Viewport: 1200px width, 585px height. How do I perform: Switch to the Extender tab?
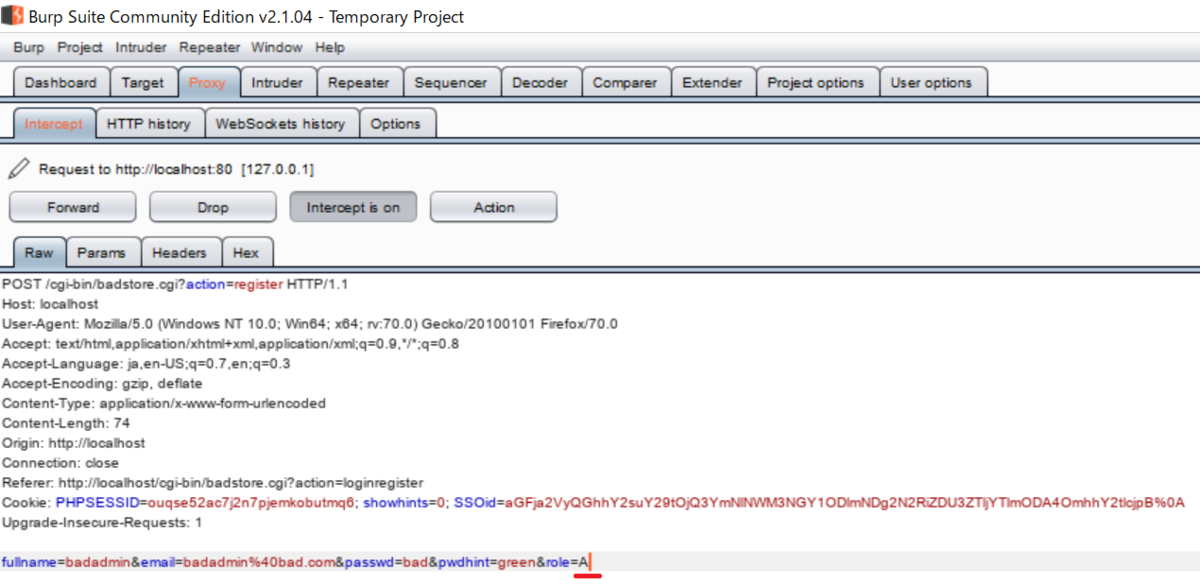pos(712,83)
